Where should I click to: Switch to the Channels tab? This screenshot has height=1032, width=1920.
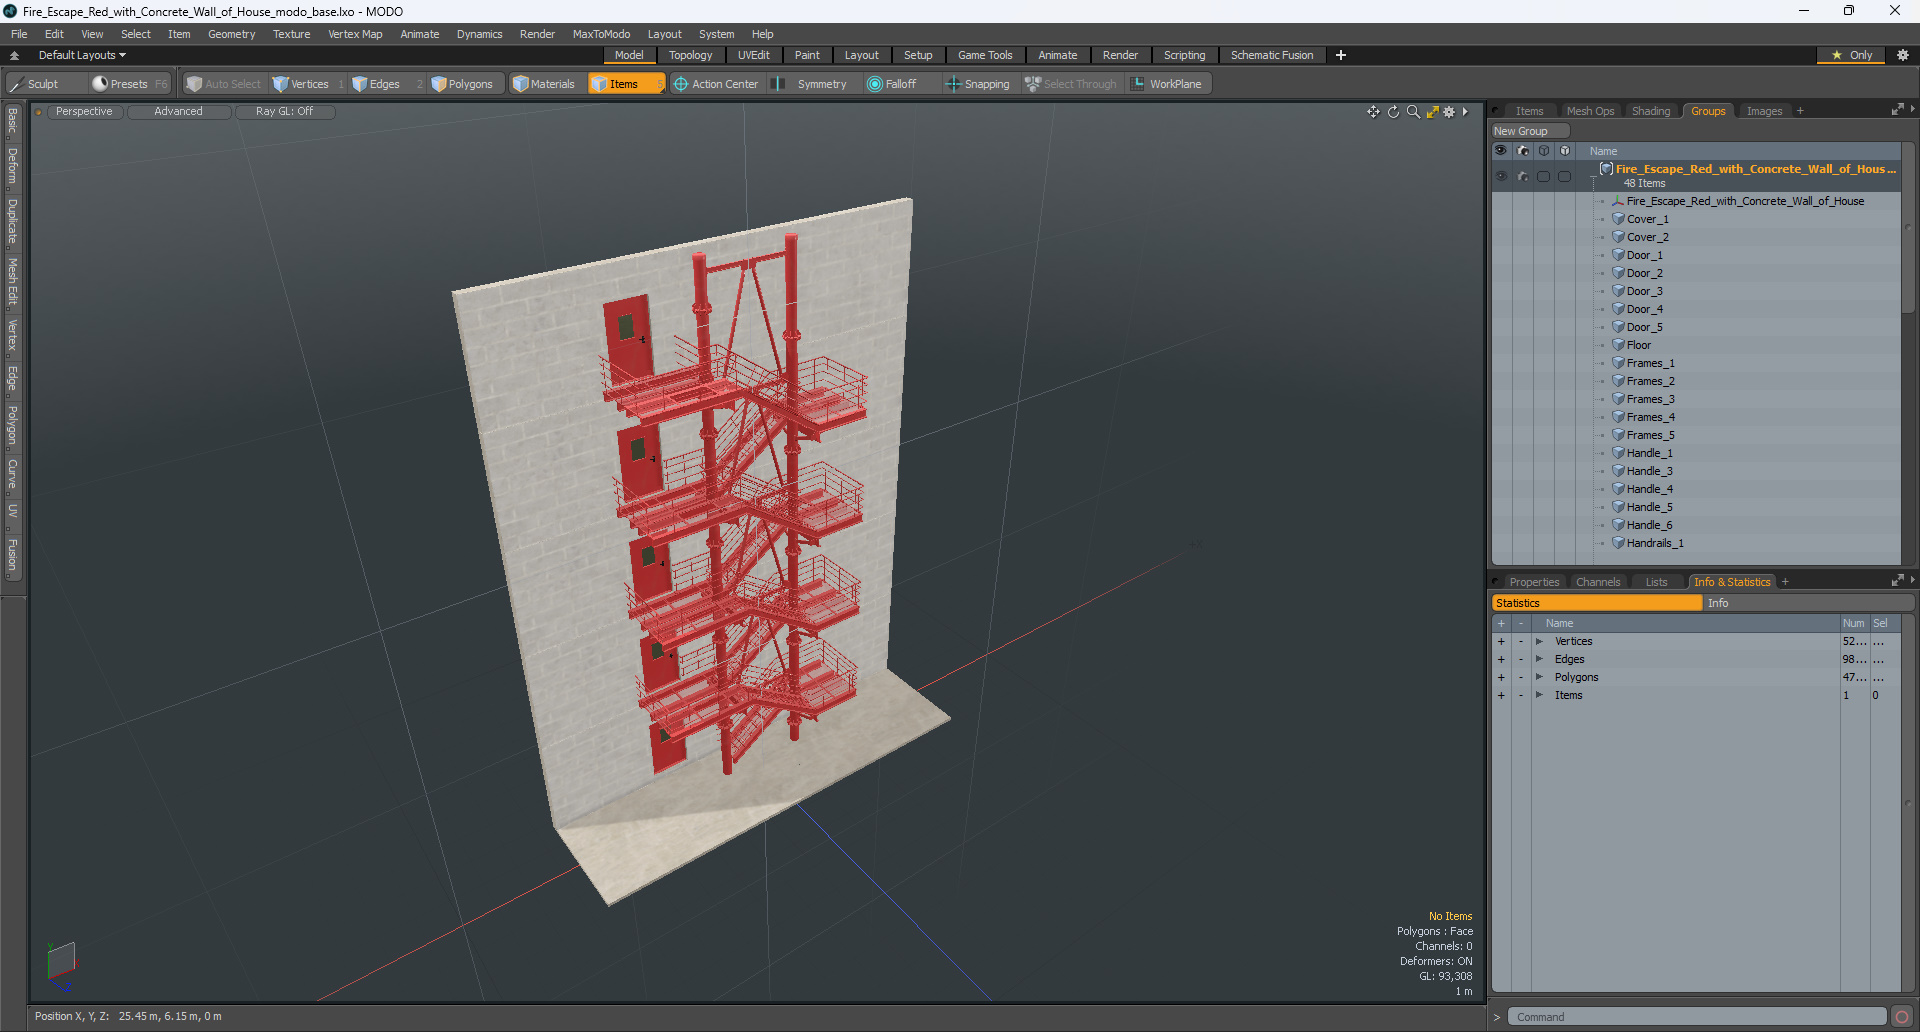[1598, 582]
